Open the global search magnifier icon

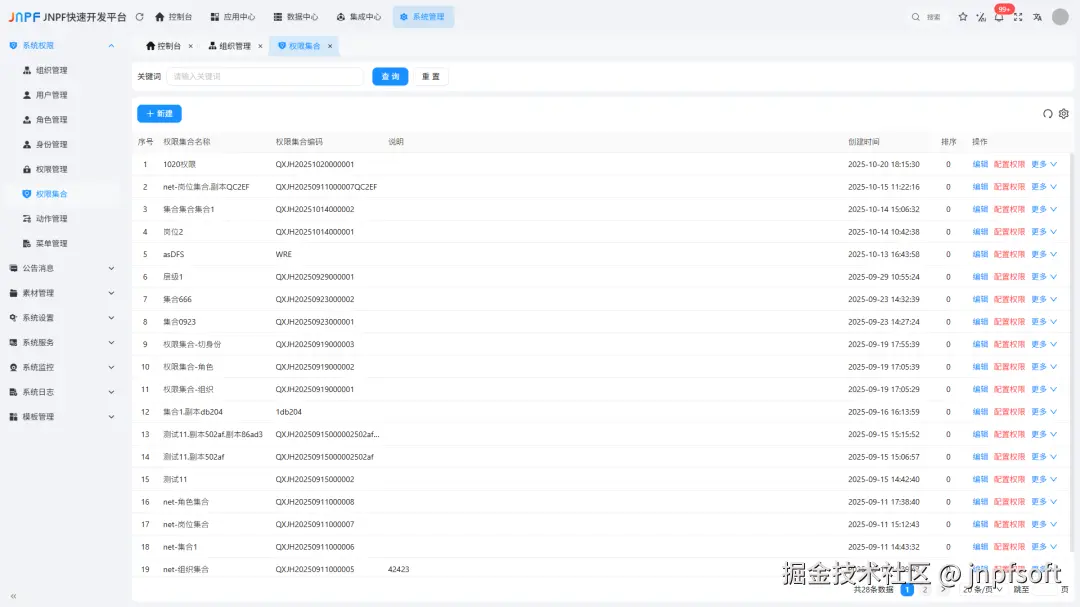click(915, 16)
